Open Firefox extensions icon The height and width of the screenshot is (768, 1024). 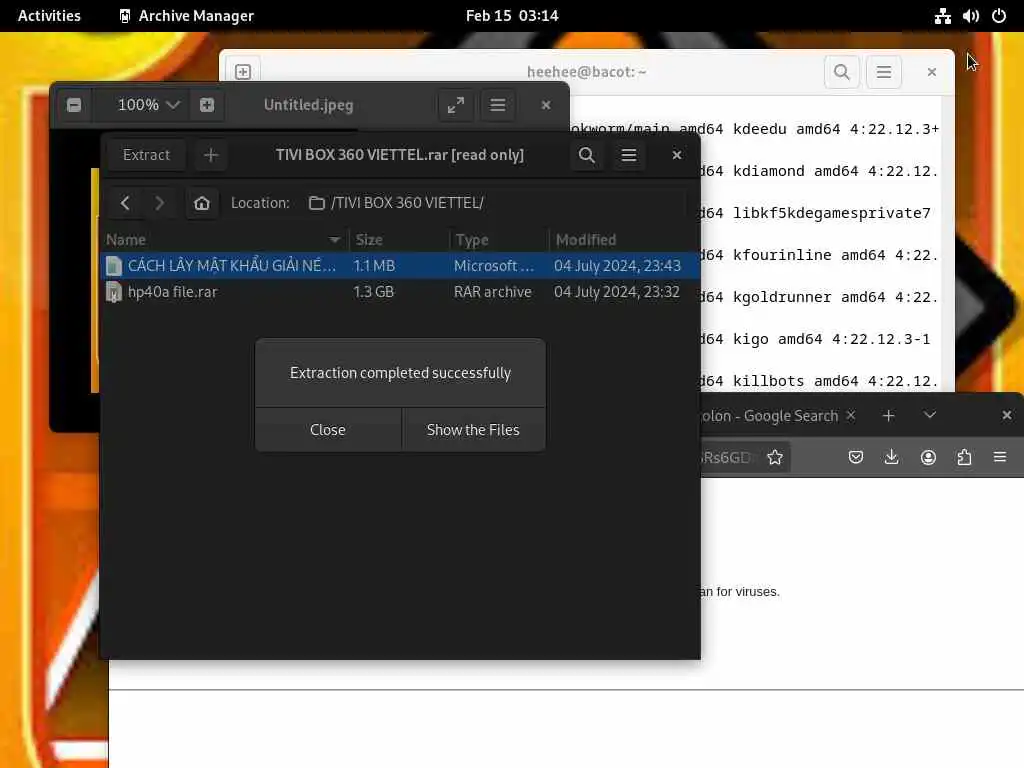click(964, 457)
